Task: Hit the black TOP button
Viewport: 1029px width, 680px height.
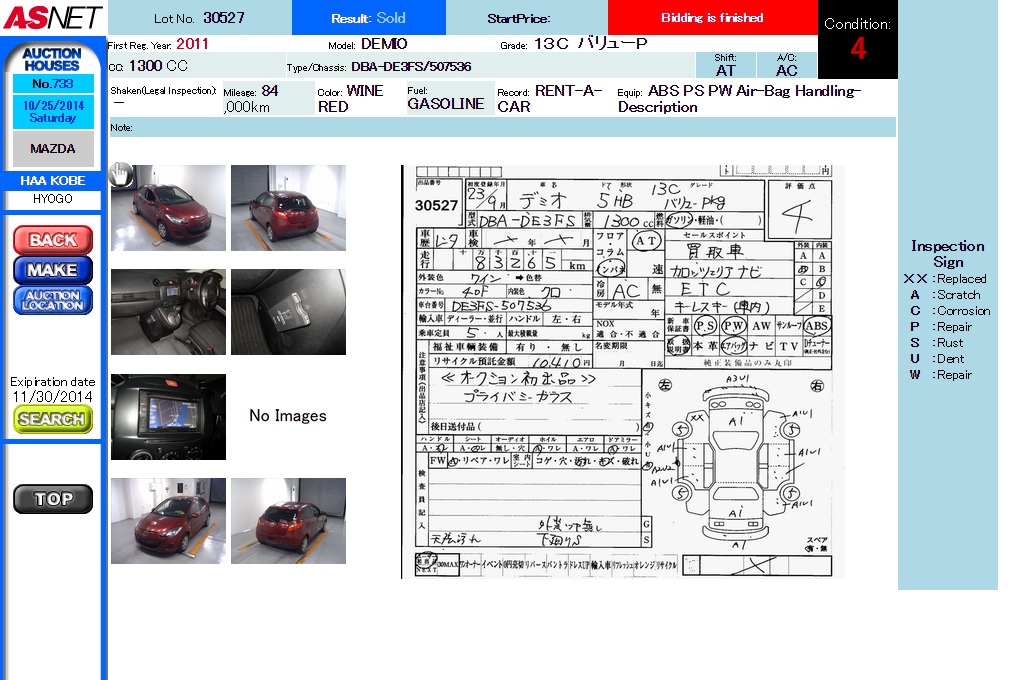Action: [x=53, y=499]
